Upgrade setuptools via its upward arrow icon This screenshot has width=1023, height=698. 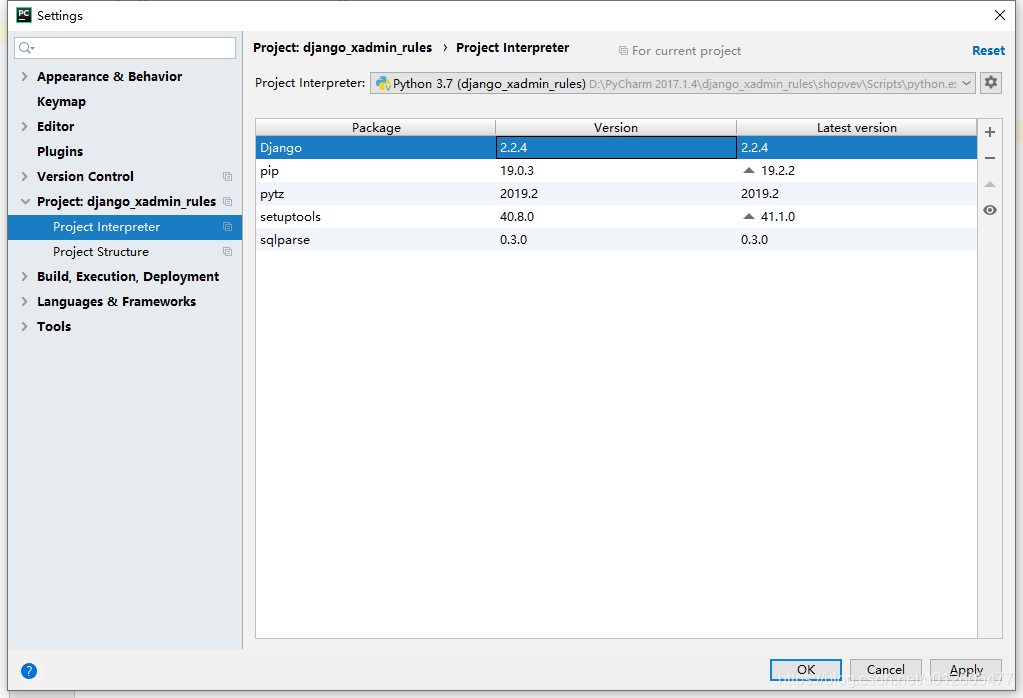tap(749, 216)
